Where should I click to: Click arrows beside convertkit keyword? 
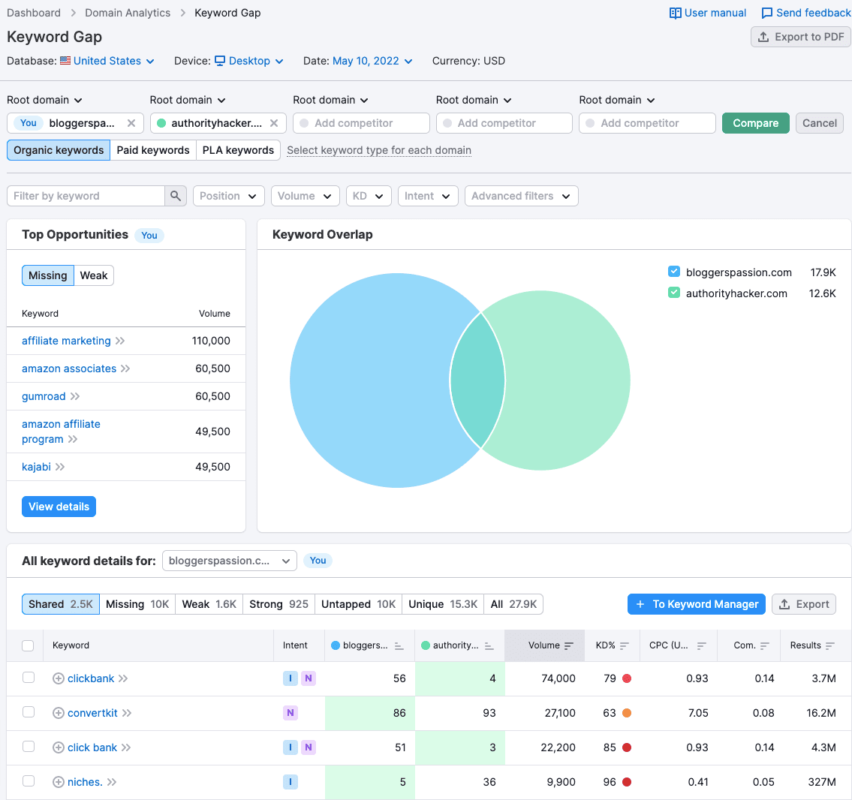[127, 713]
